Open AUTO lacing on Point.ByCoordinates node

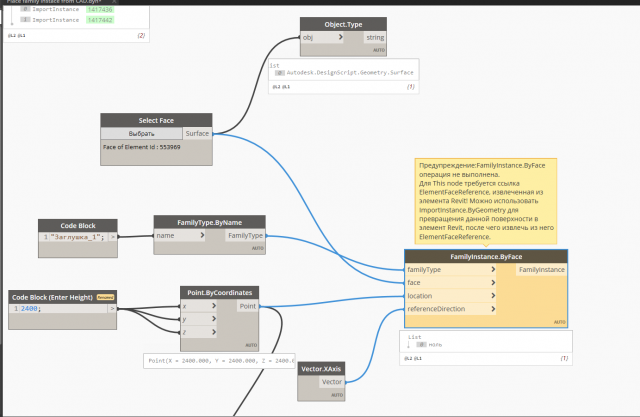point(251,345)
